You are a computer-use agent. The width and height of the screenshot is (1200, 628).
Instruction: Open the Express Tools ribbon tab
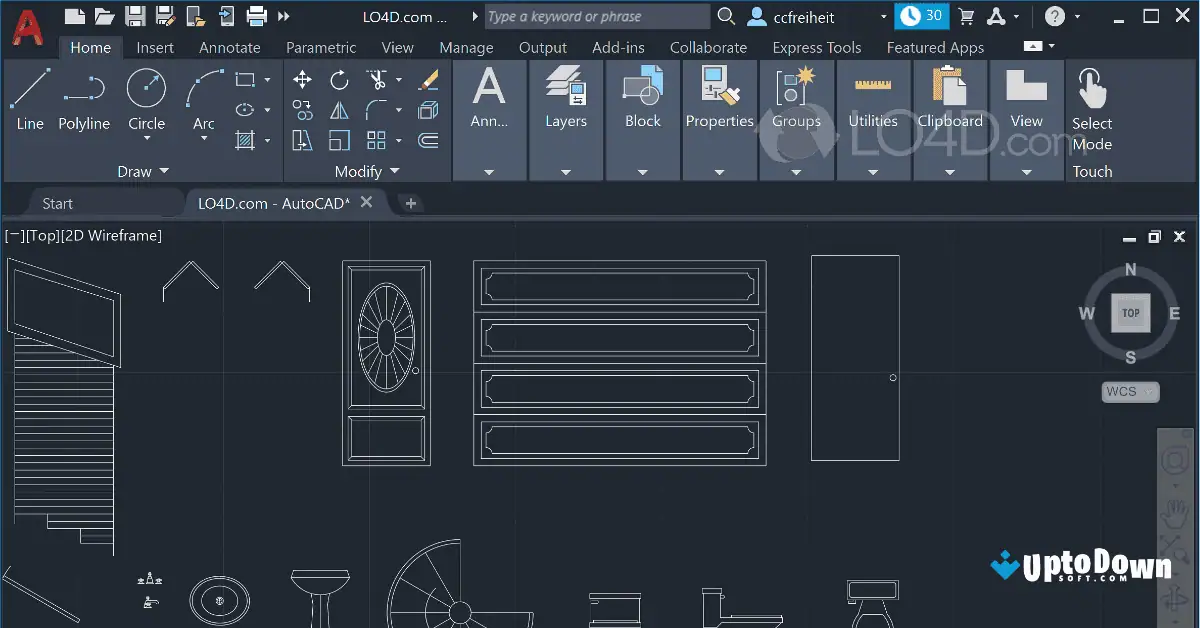817,47
